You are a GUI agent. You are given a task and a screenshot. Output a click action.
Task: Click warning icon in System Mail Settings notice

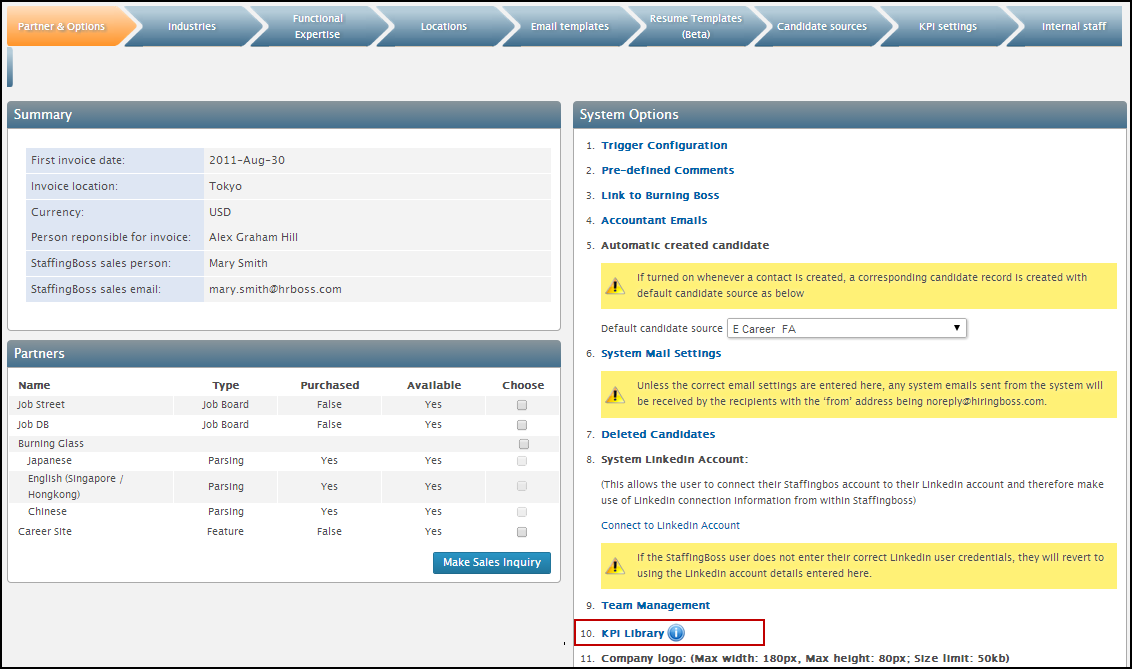click(x=615, y=394)
